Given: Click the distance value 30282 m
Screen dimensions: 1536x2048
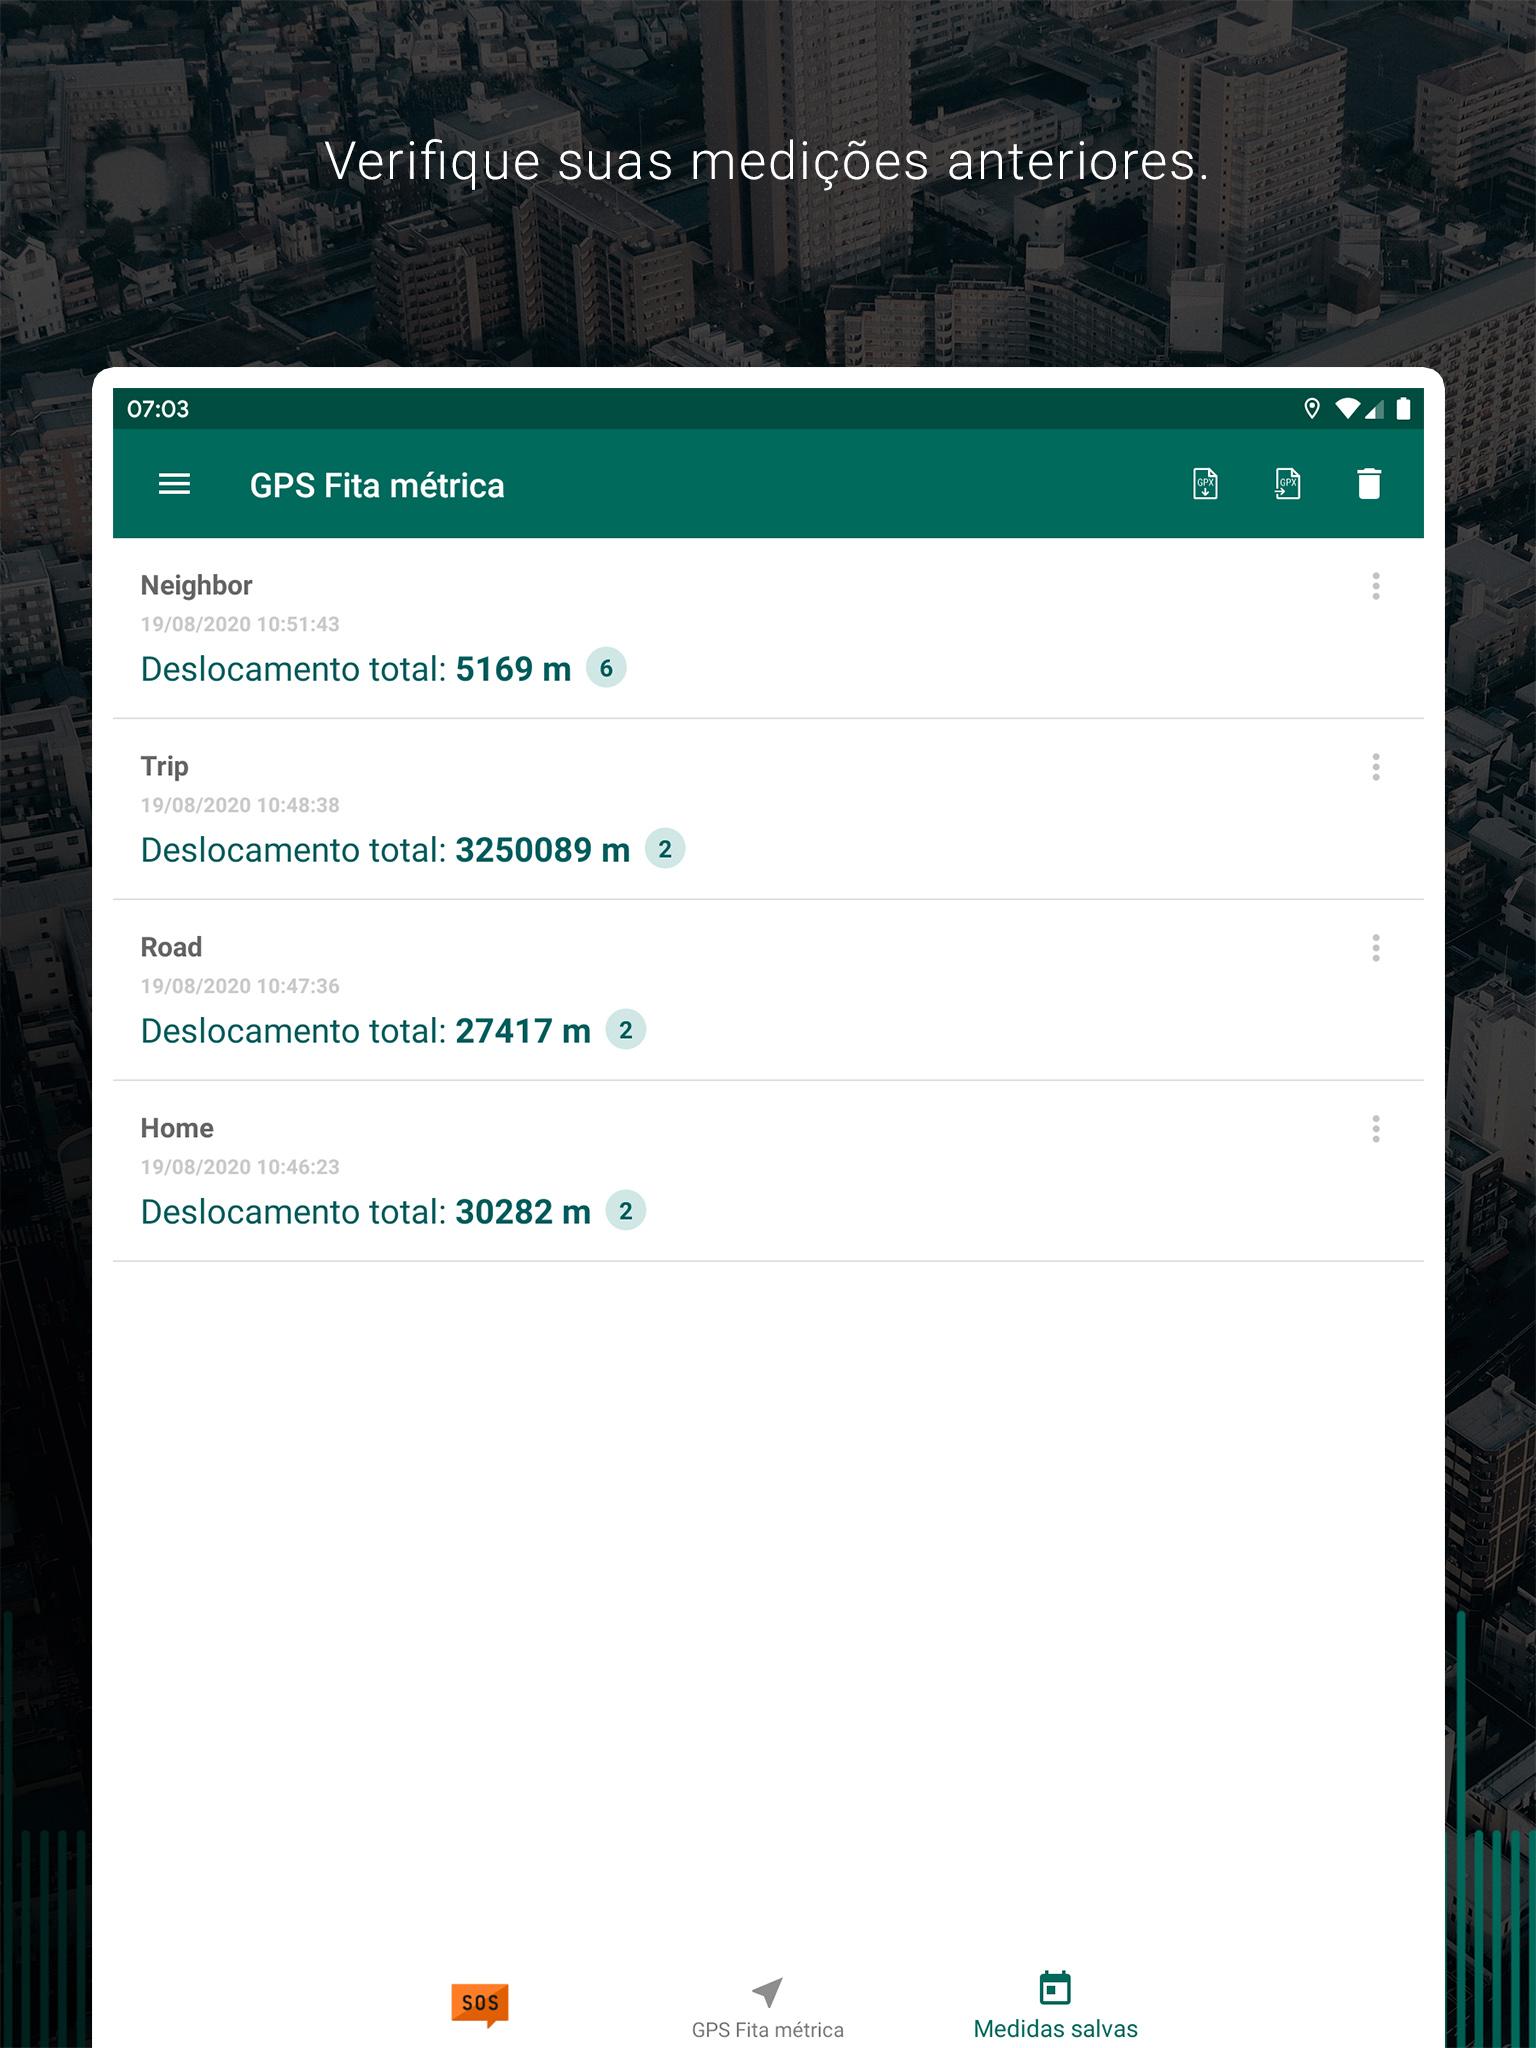Looking at the screenshot, I should tap(523, 1212).
